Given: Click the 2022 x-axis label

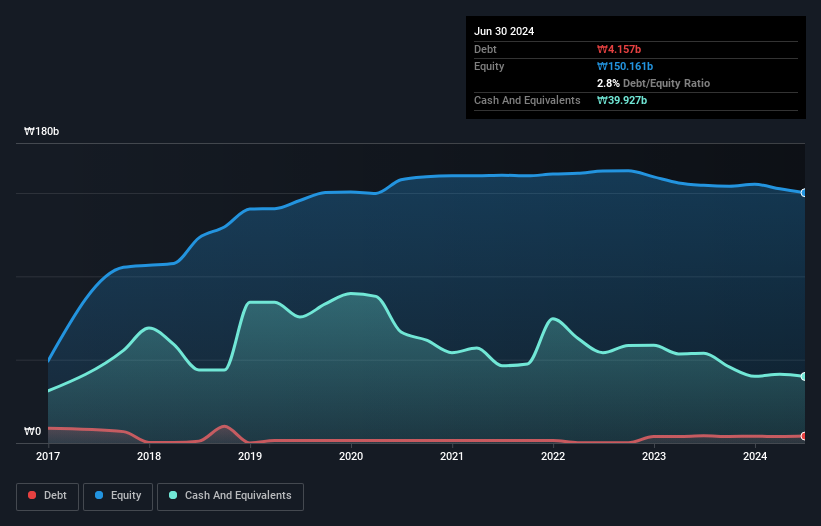Looking at the screenshot, I should click(x=553, y=456).
